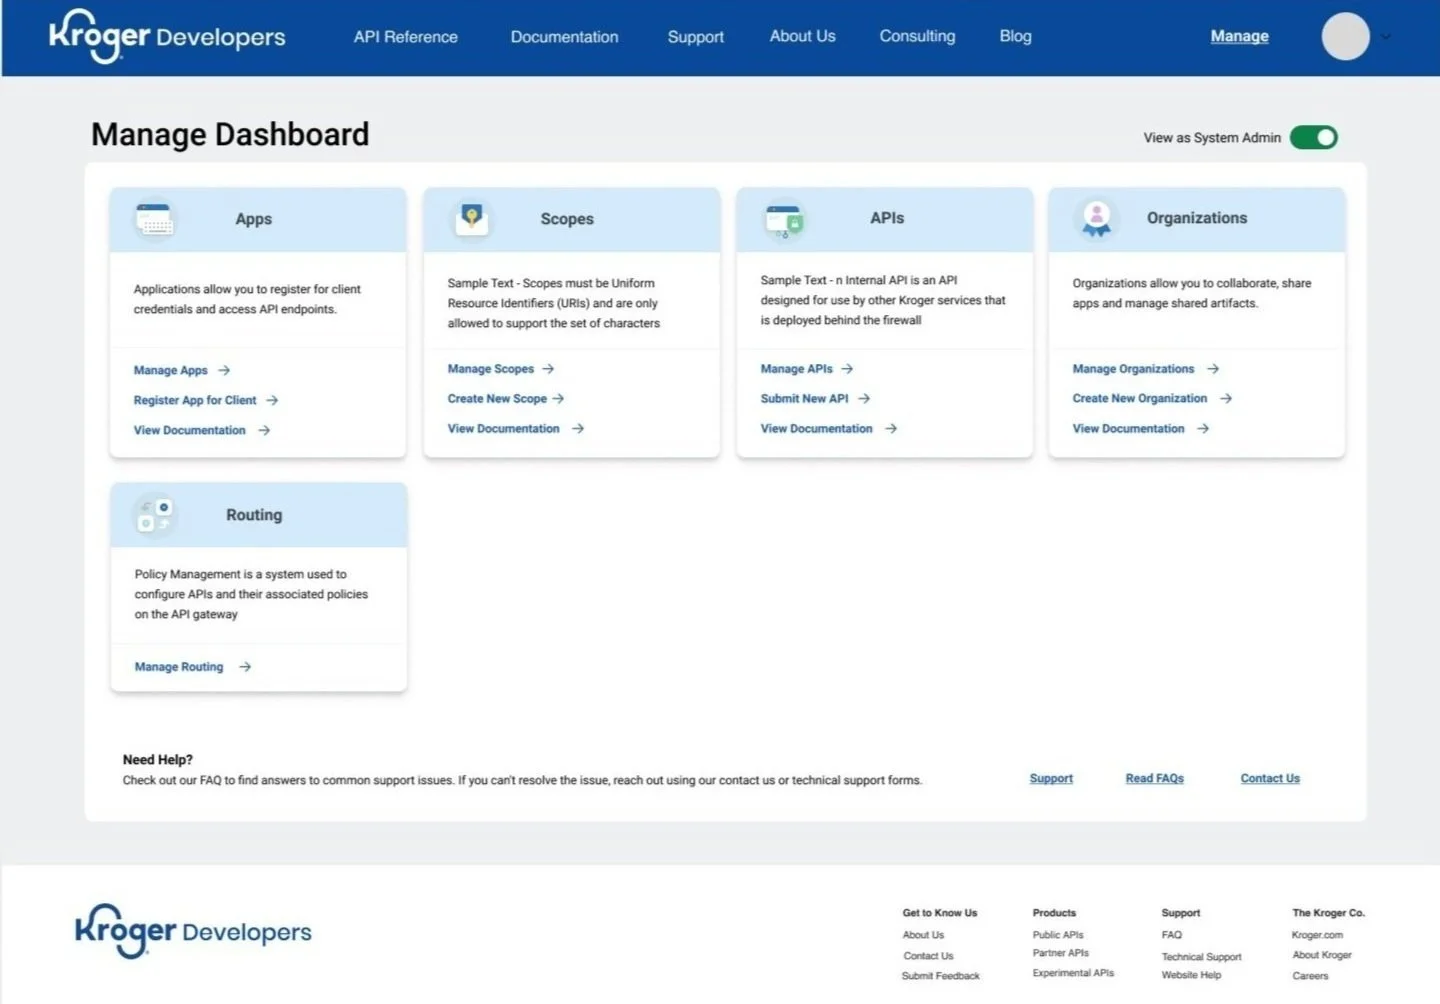
Task: Open the Blog nav item
Action: pos(1016,36)
